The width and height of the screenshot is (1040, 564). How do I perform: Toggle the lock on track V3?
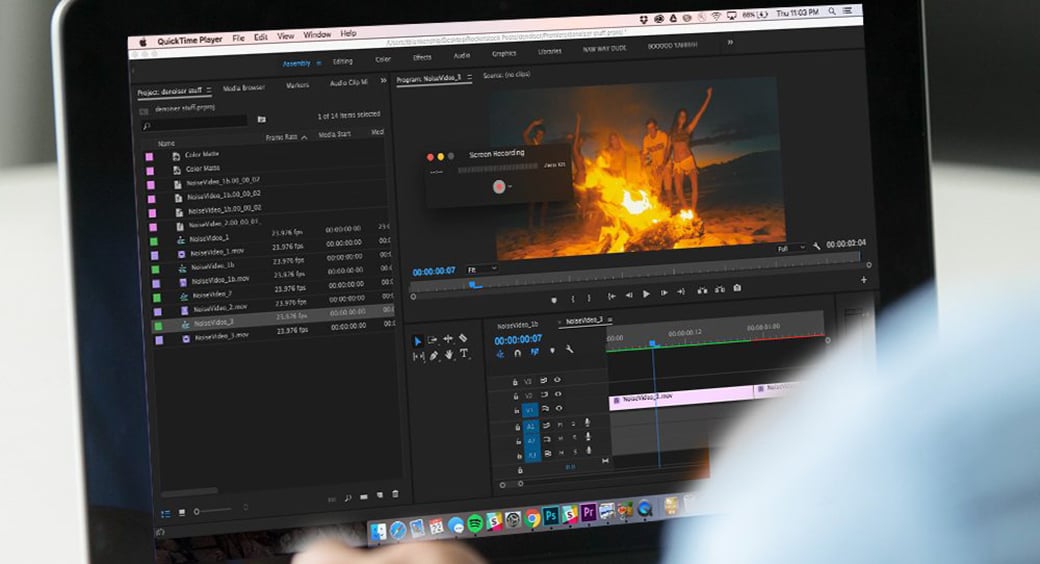coord(515,381)
